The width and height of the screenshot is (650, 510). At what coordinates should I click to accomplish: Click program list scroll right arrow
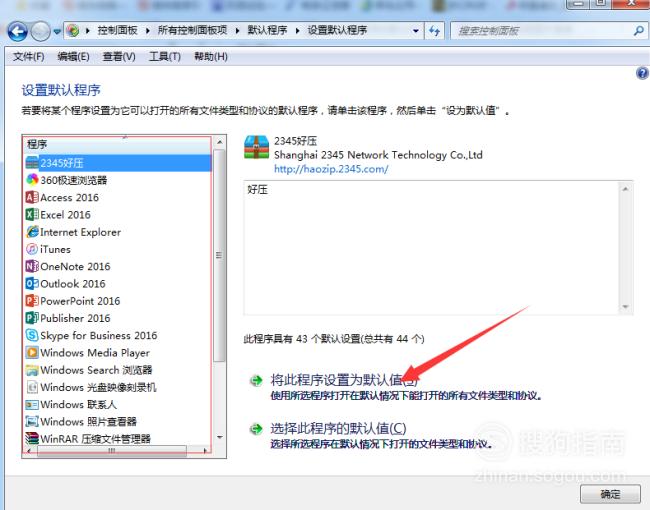pyautogui.click(x=206, y=451)
